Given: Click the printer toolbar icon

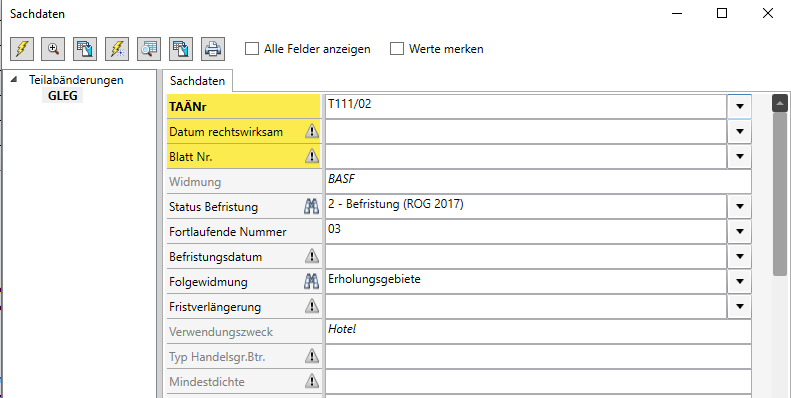Looking at the screenshot, I should 212,49.
